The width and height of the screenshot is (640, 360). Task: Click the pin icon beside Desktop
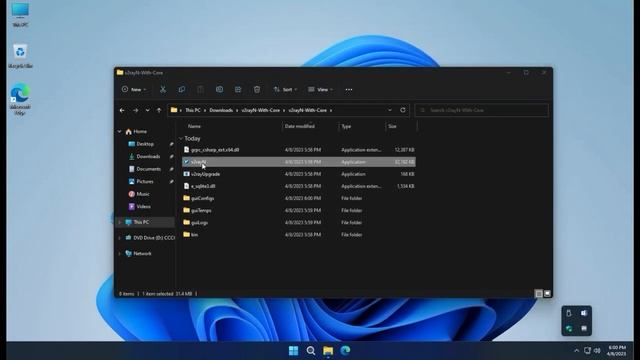click(171, 144)
